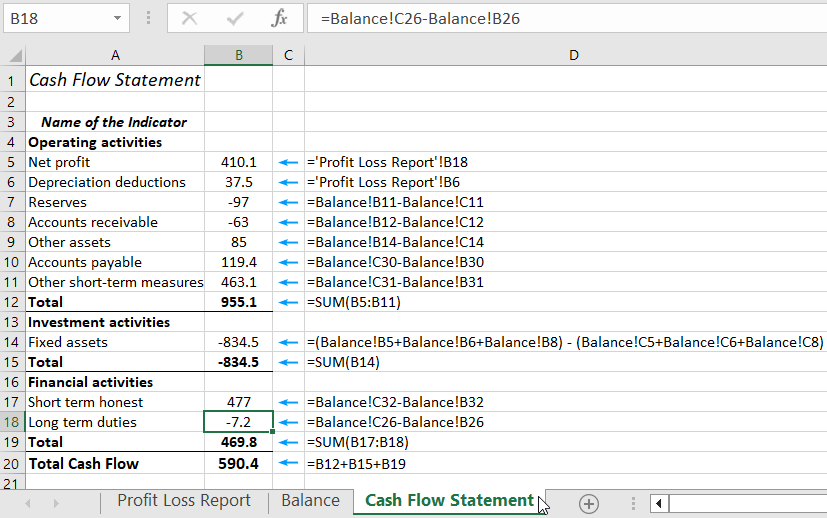Viewport: 827px width, 518px height.
Task: Click the Cancel X icon in formula bar
Action: pos(190,18)
